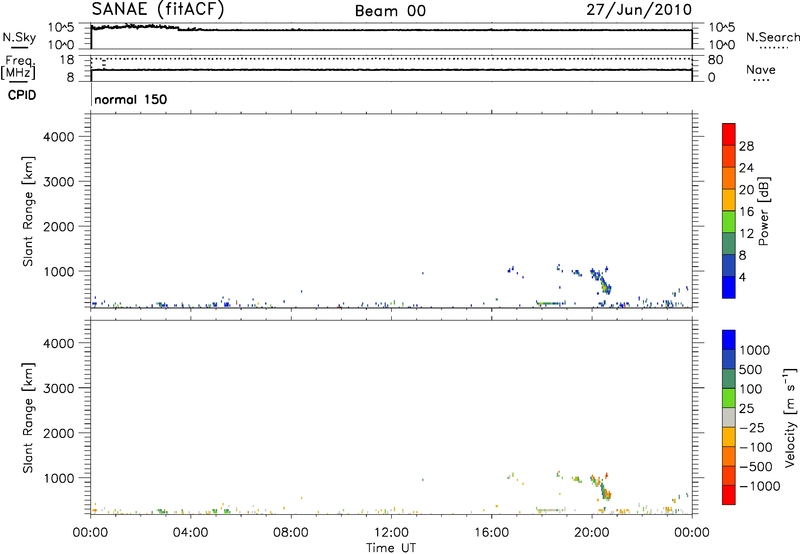
Task: Click the "80" tick on the Nave axis
Action: tap(715, 60)
